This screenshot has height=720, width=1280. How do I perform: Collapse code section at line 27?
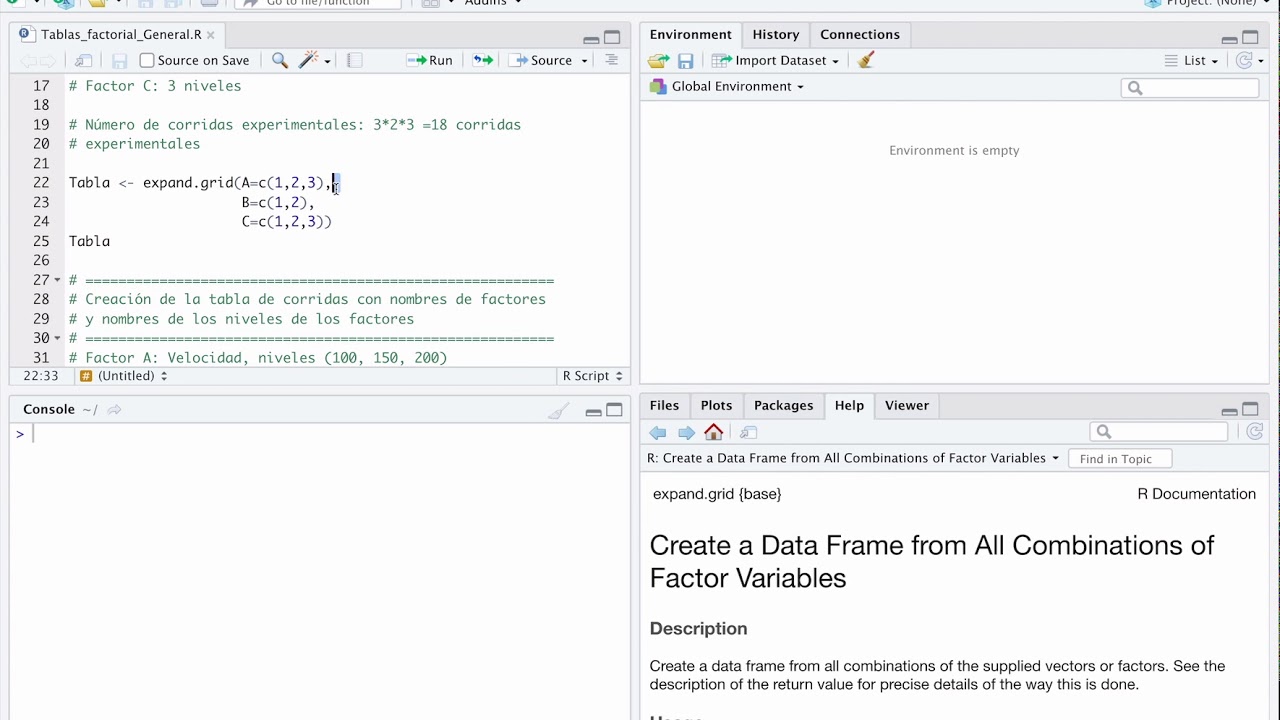(x=57, y=280)
